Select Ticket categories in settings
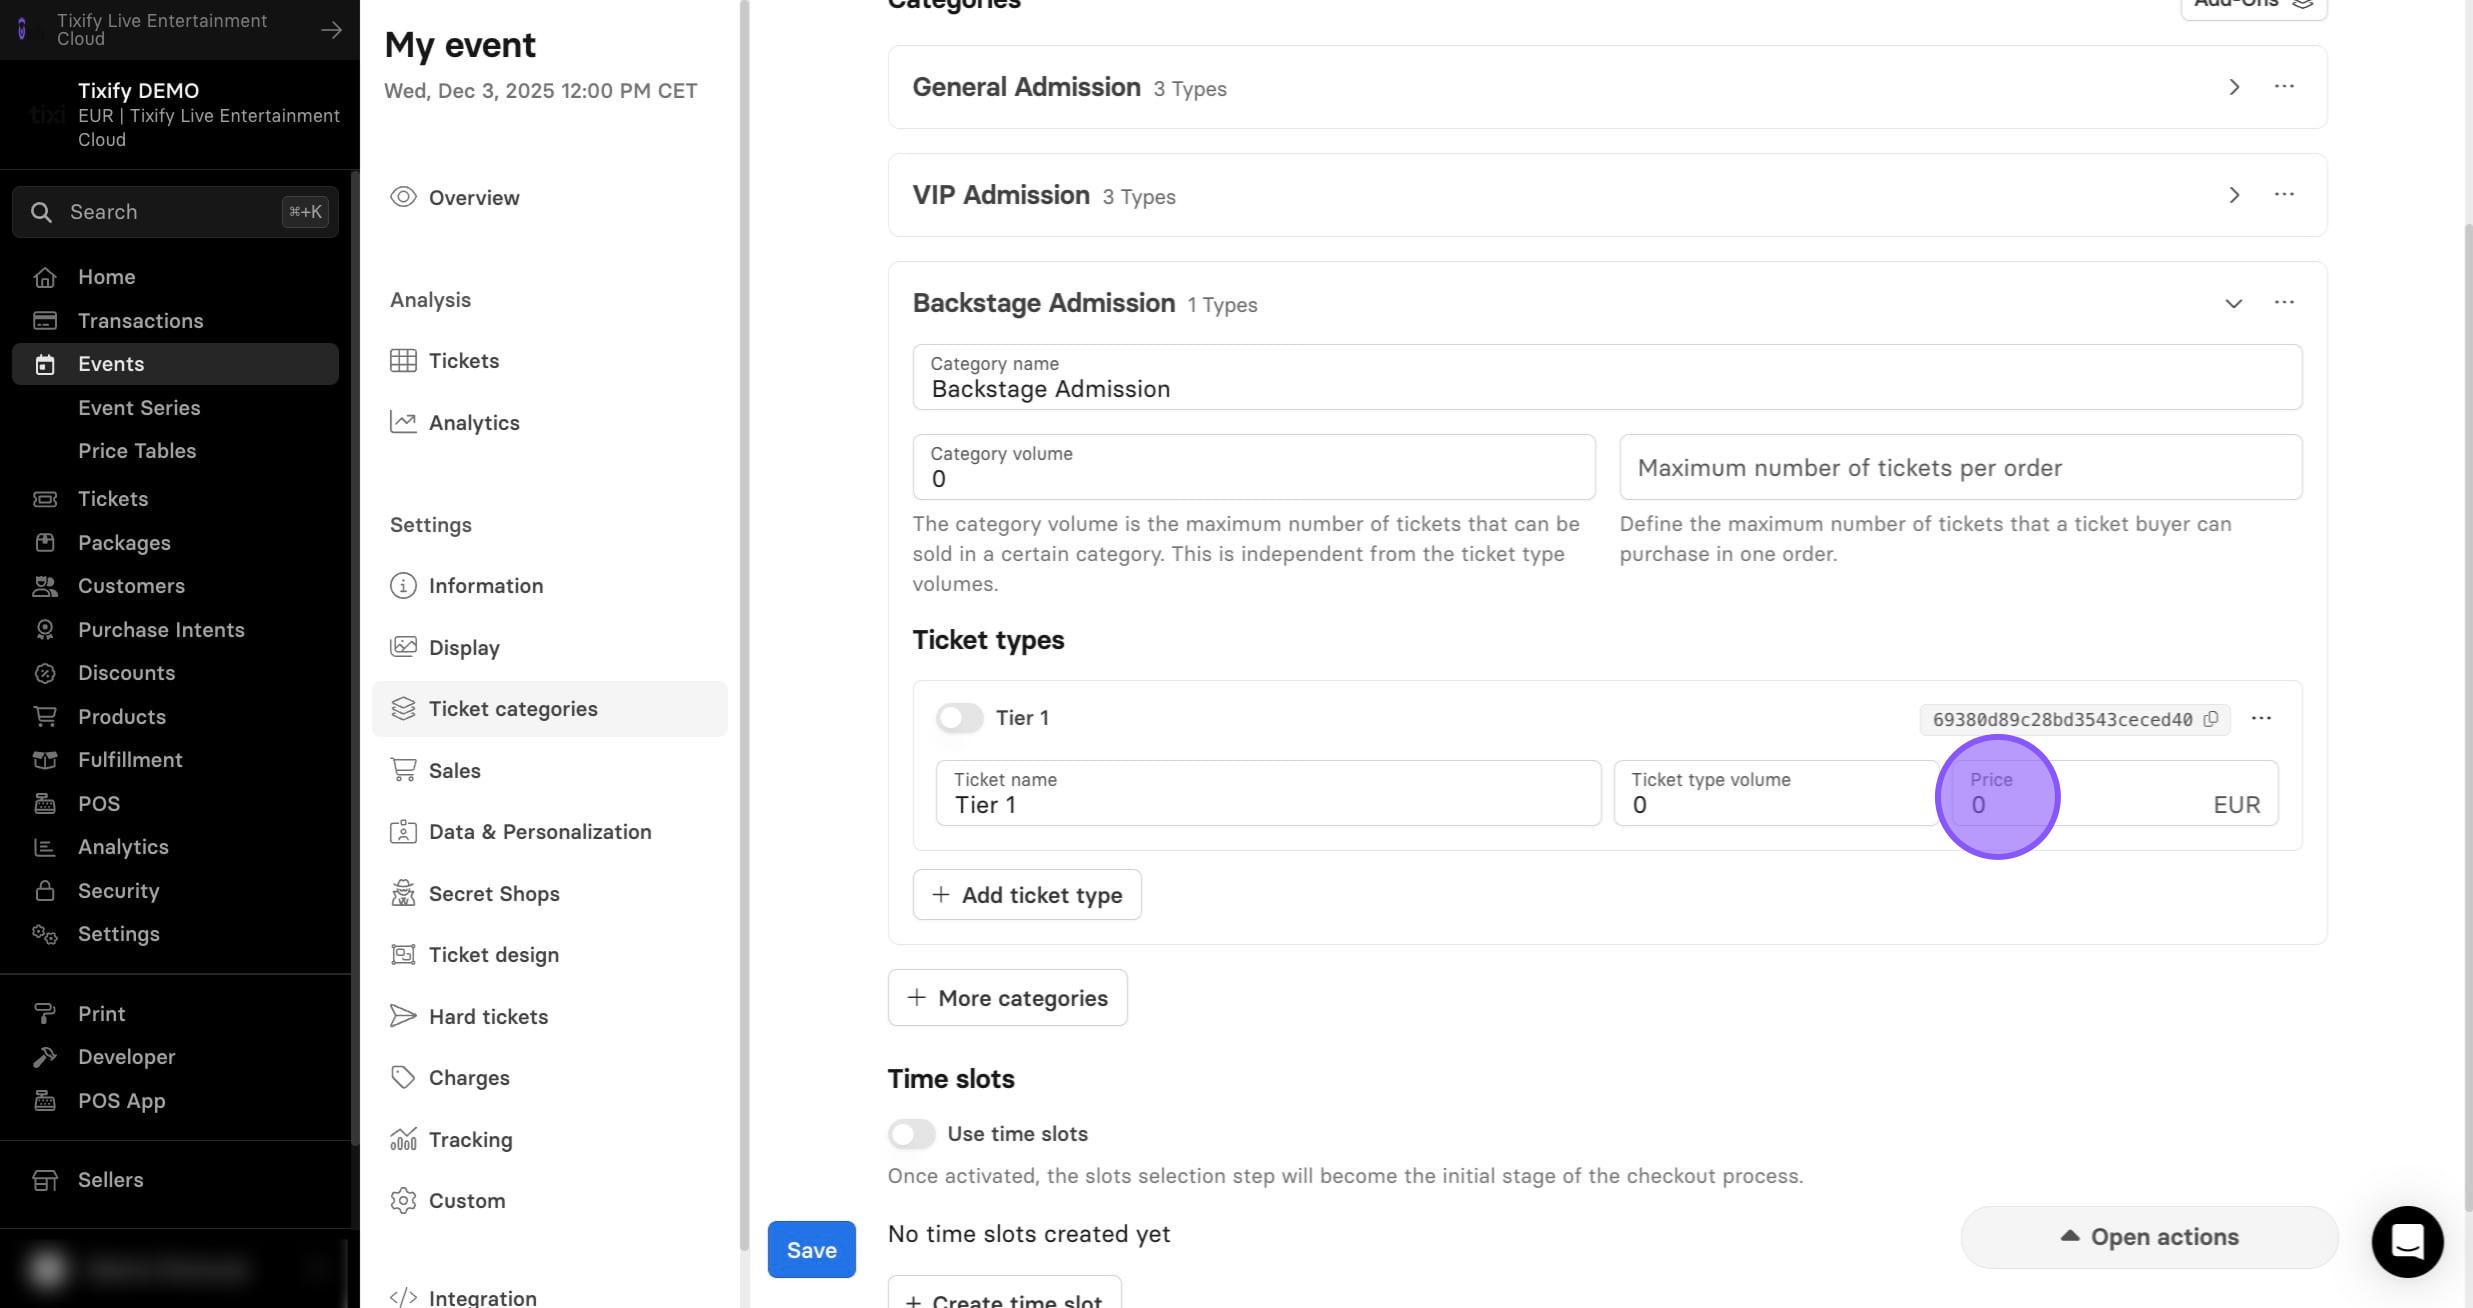 click(x=549, y=709)
